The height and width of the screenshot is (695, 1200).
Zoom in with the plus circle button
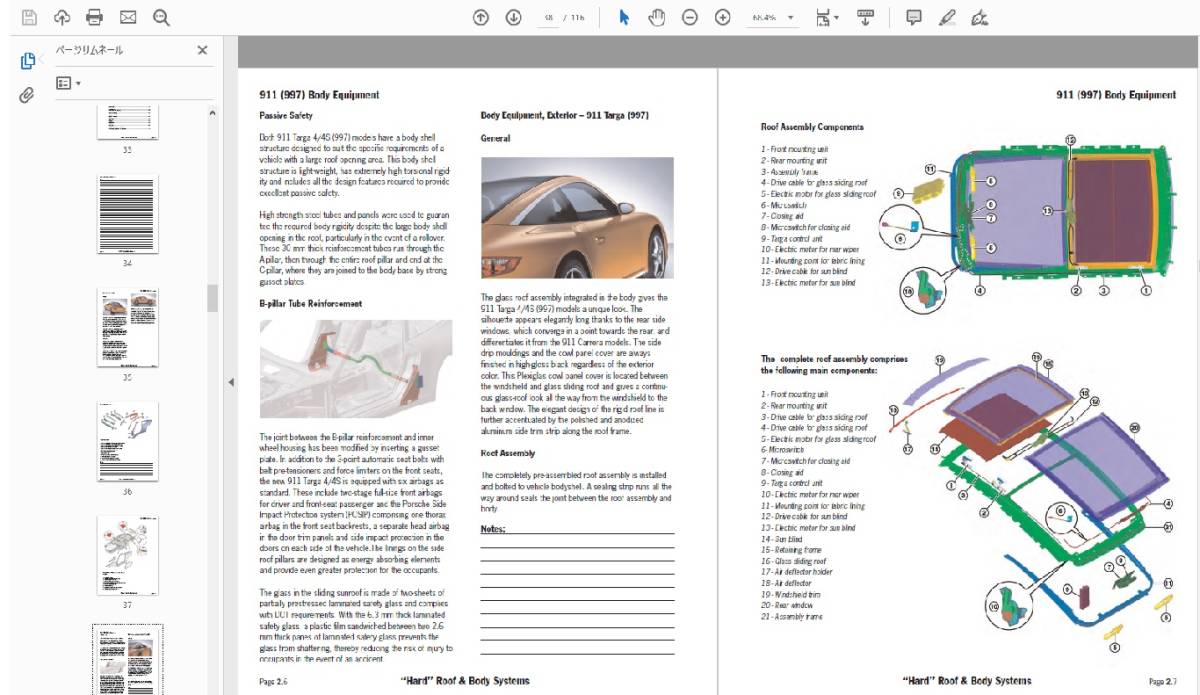point(723,17)
